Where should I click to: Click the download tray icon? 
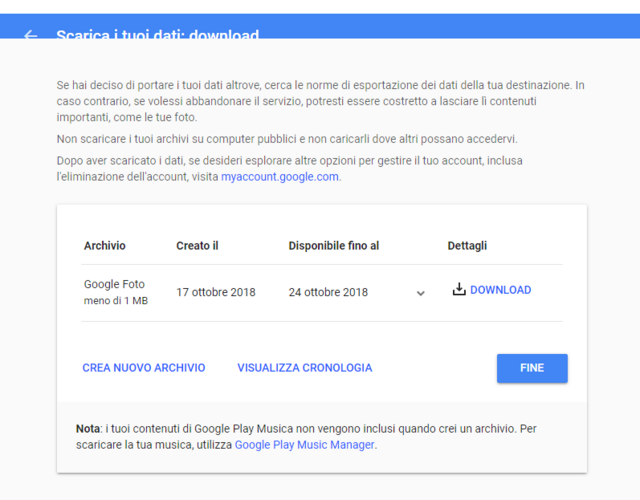(459, 289)
